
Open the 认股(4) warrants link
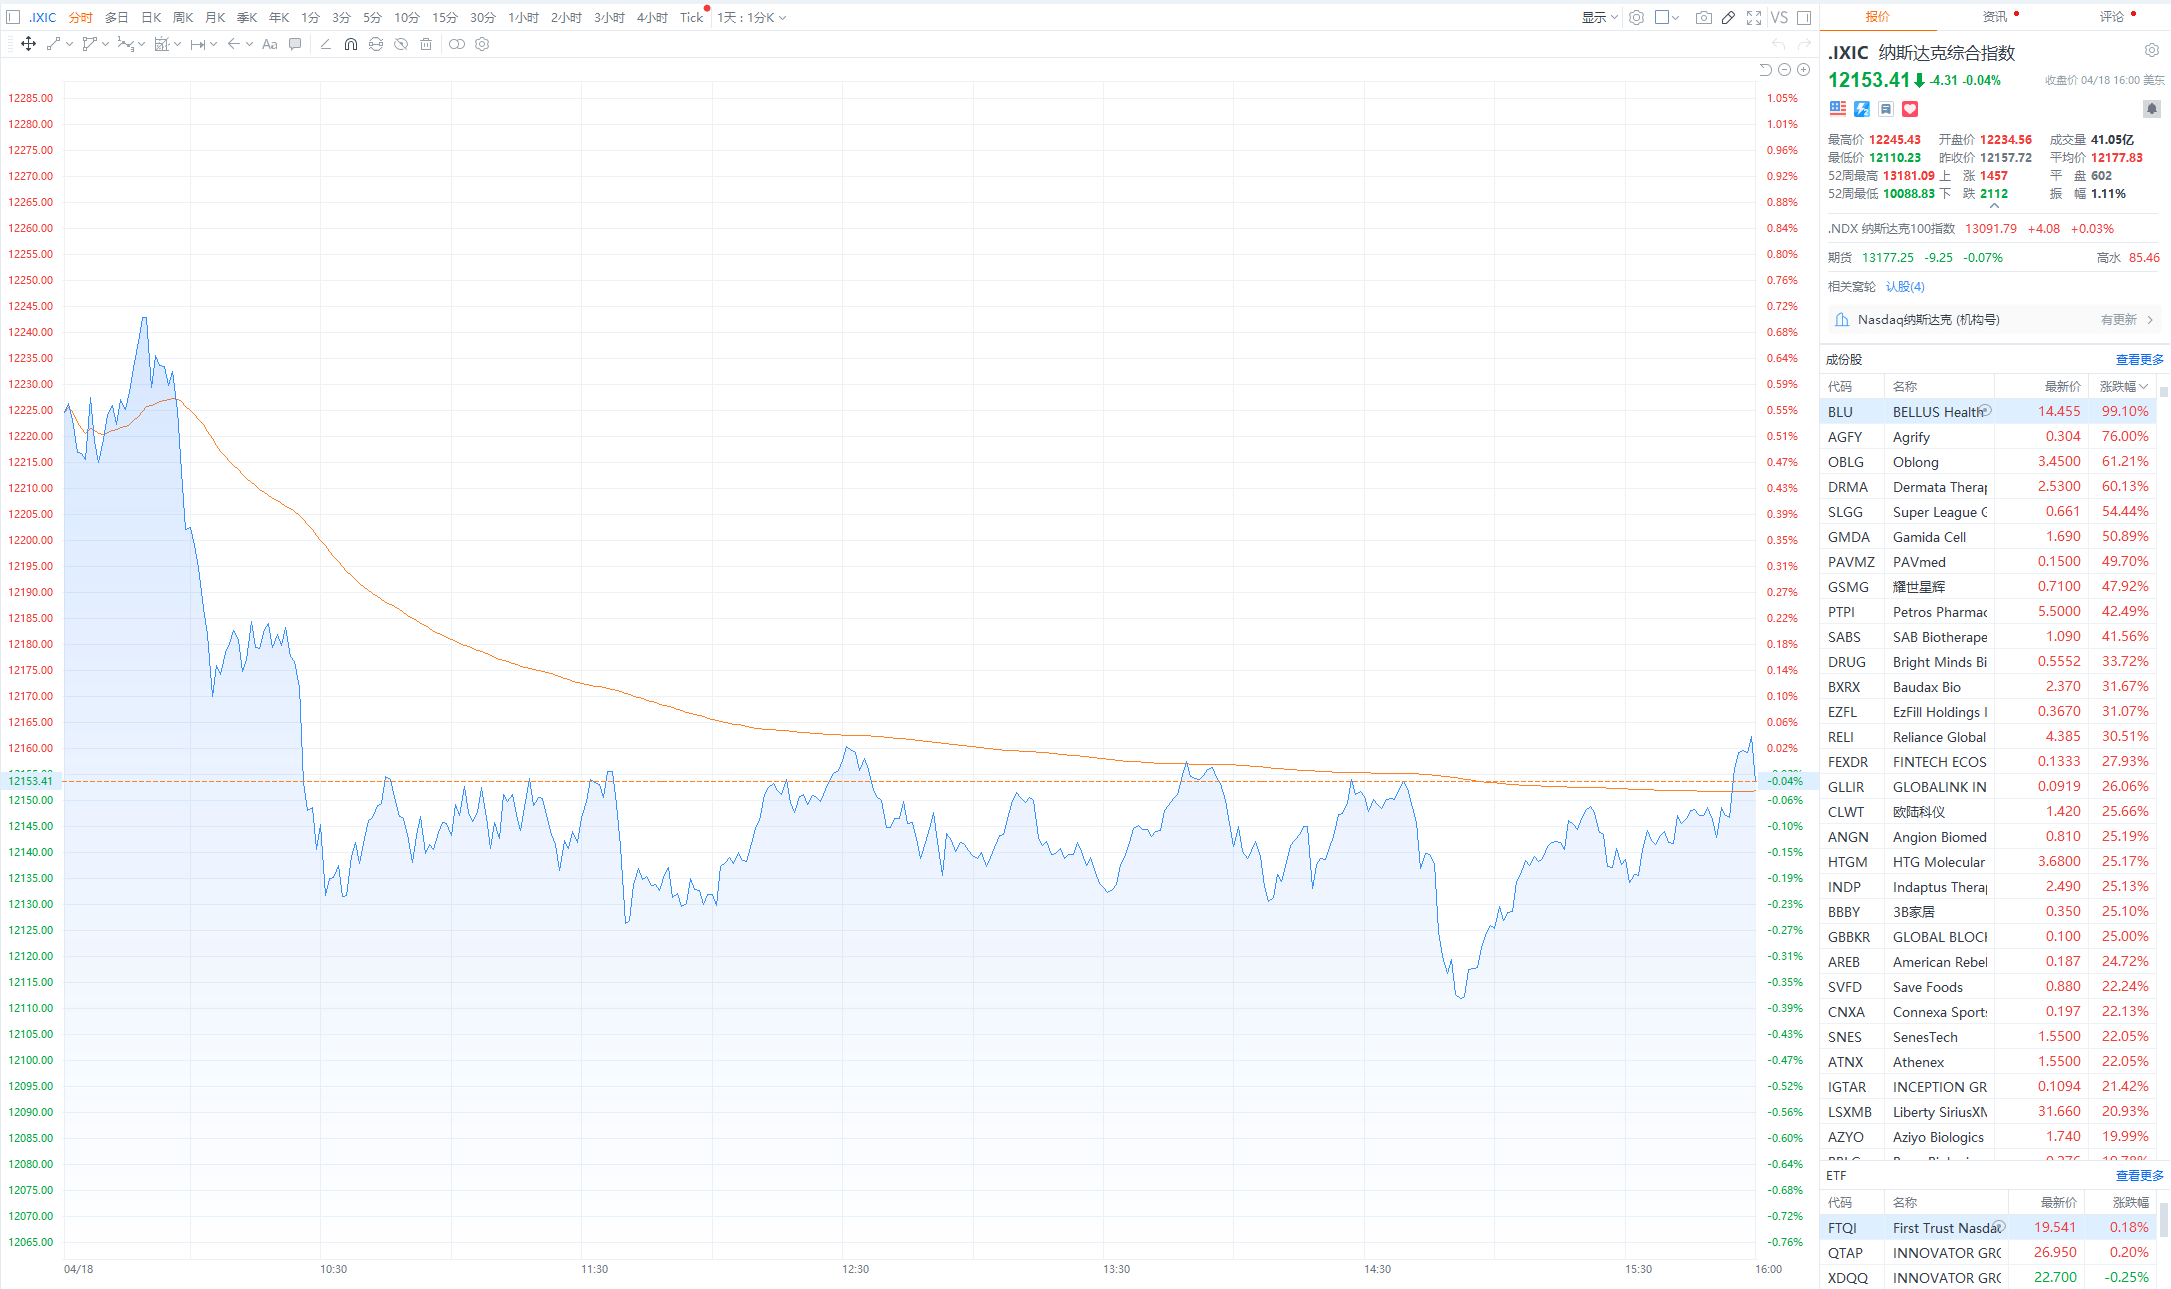1905,286
